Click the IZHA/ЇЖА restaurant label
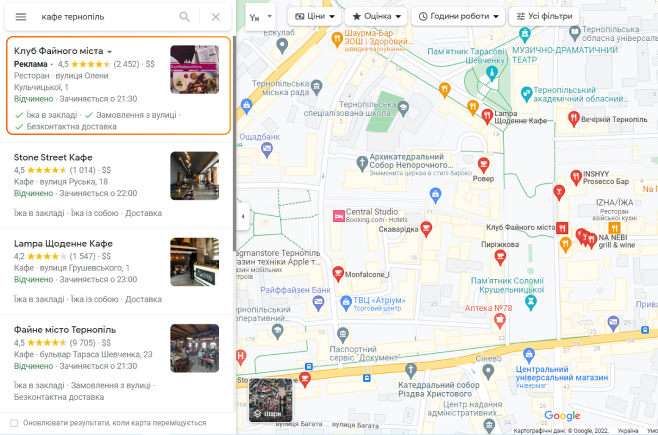 tap(614, 202)
